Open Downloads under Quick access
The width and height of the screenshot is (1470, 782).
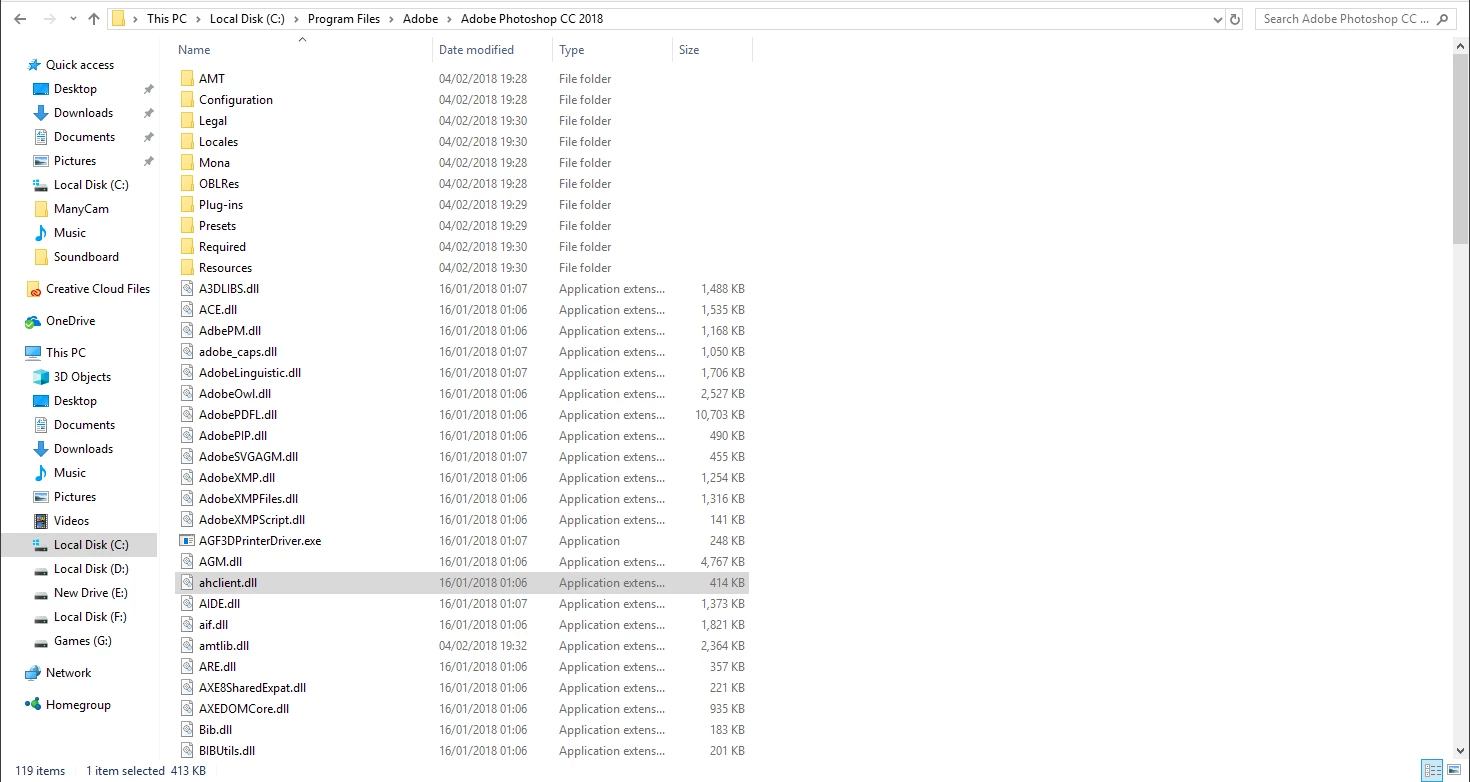[x=83, y=113]
